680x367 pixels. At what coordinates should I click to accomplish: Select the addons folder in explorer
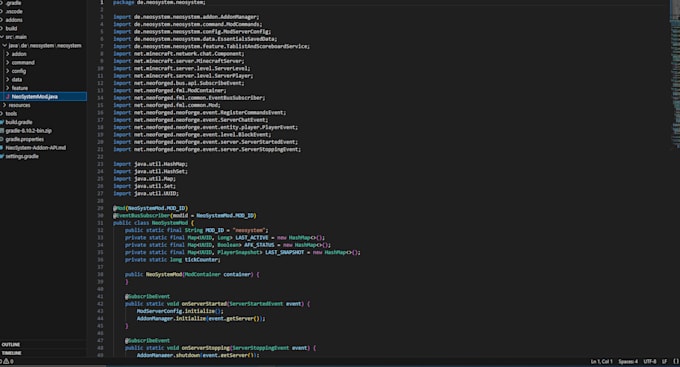[14, 20]
